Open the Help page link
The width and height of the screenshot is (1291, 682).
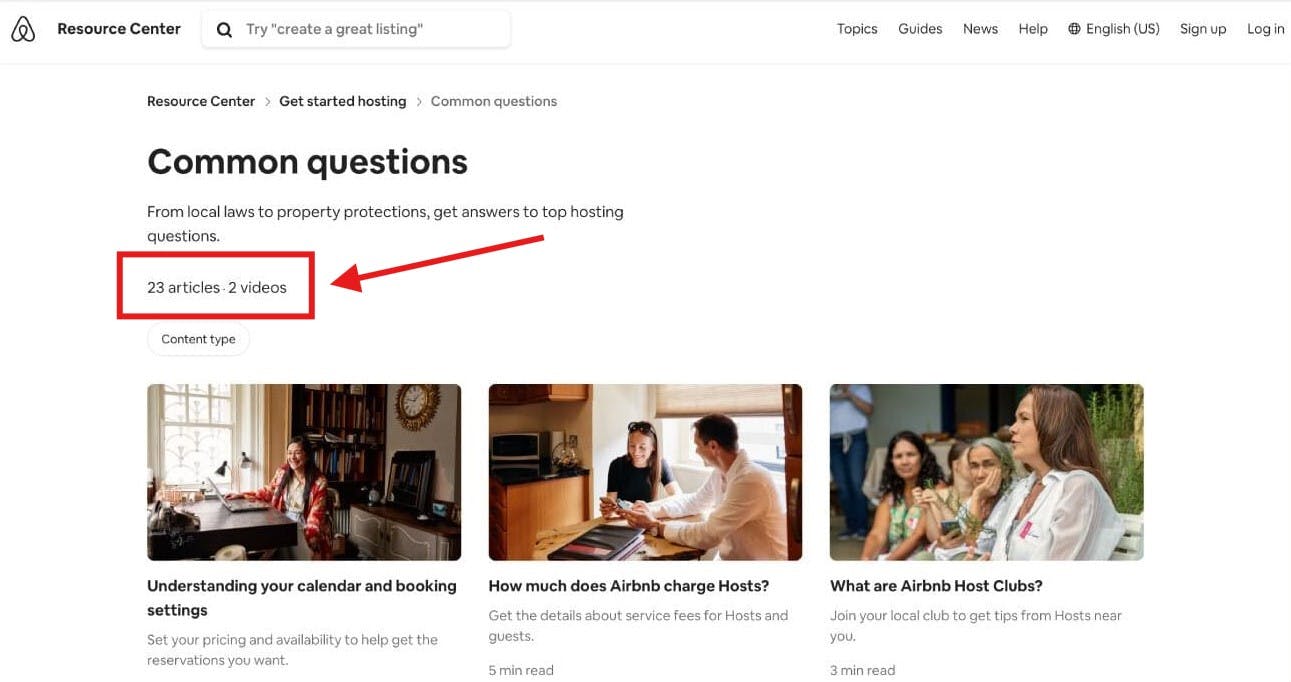point(1033,29)
